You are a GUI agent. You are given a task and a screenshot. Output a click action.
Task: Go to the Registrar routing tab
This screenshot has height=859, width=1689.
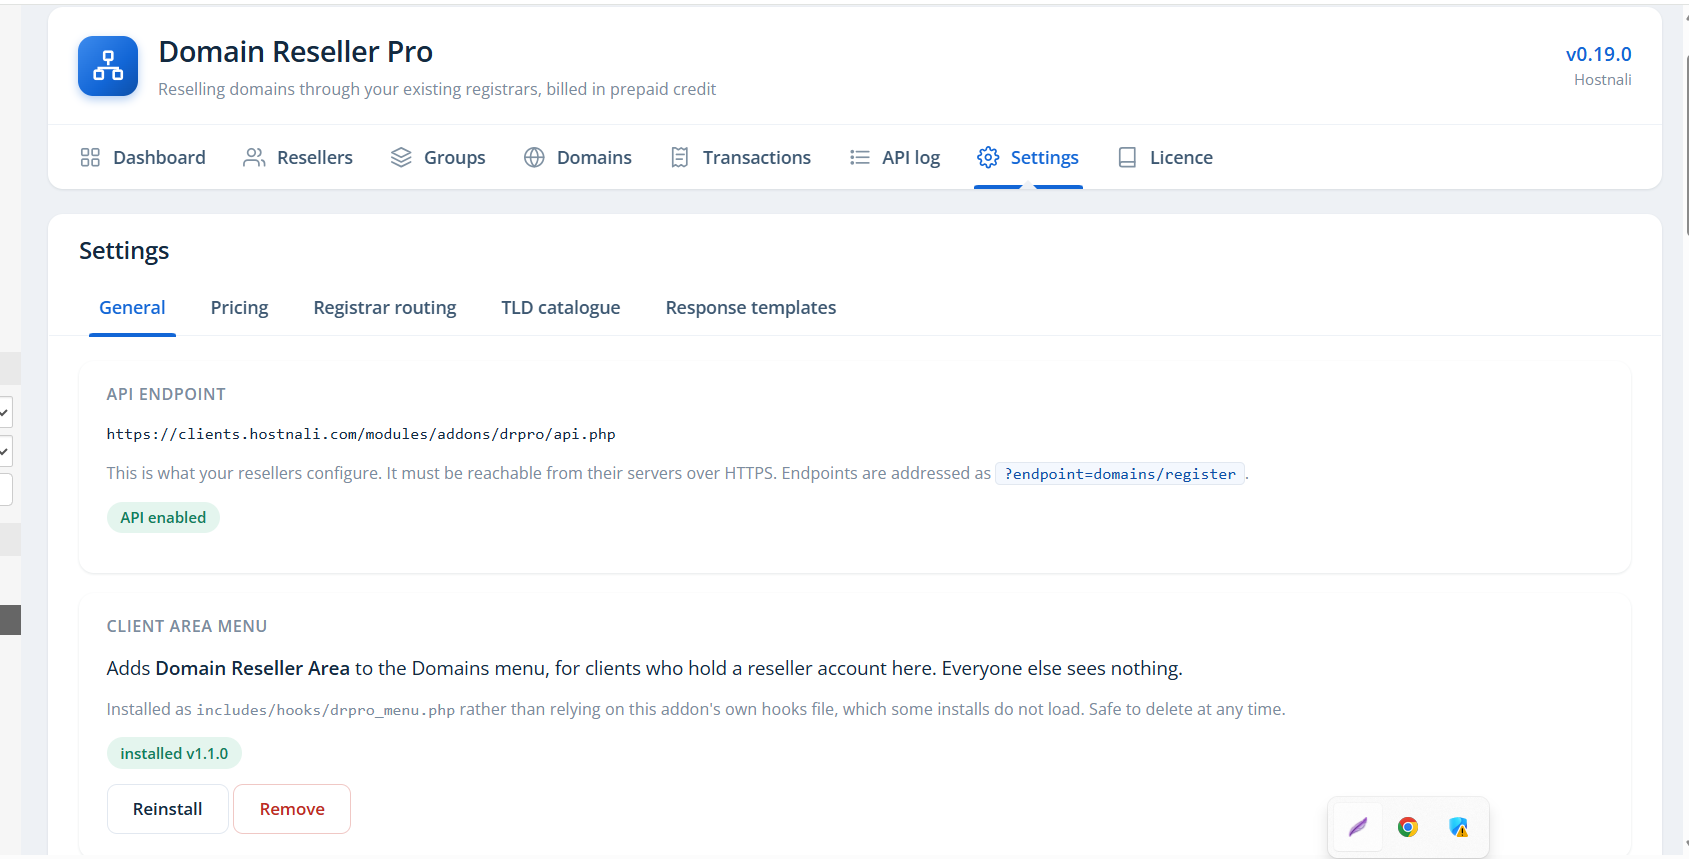point(385,308)
